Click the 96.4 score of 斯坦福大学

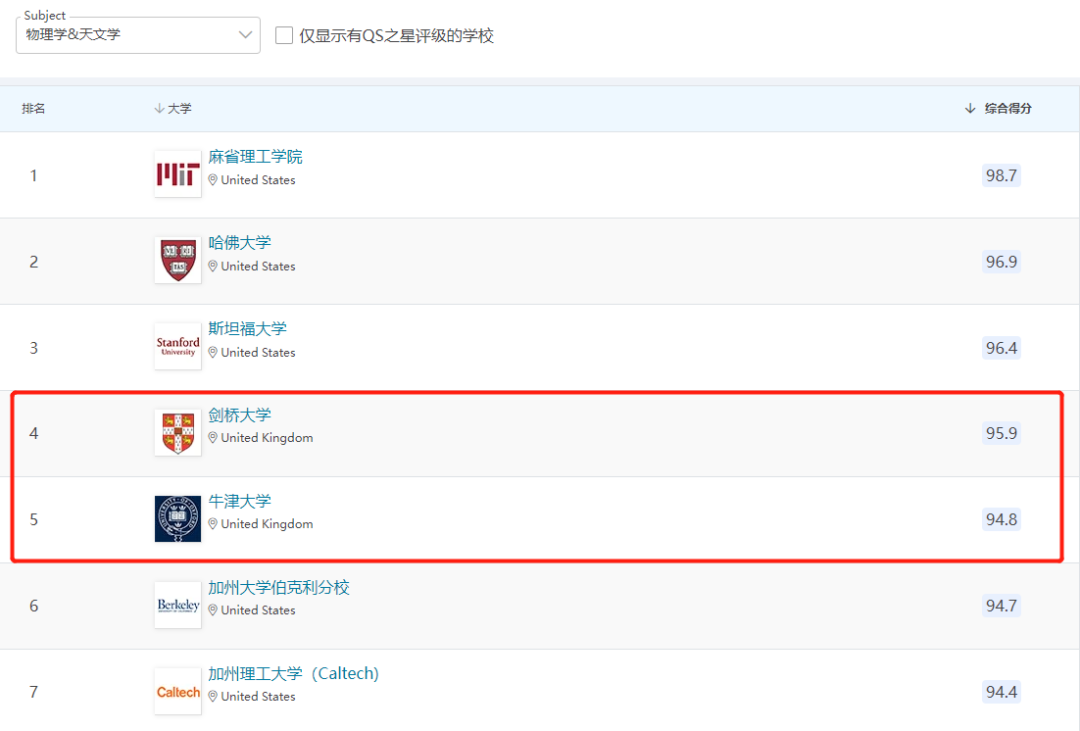click(1001, 347)
